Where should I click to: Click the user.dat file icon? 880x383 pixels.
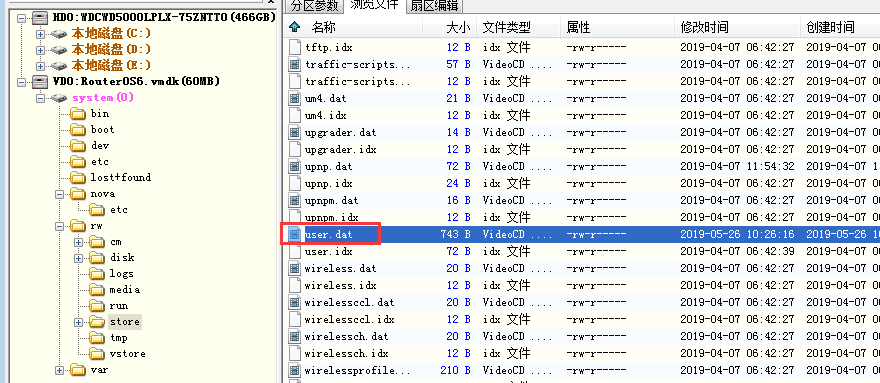tap(295, 234)
